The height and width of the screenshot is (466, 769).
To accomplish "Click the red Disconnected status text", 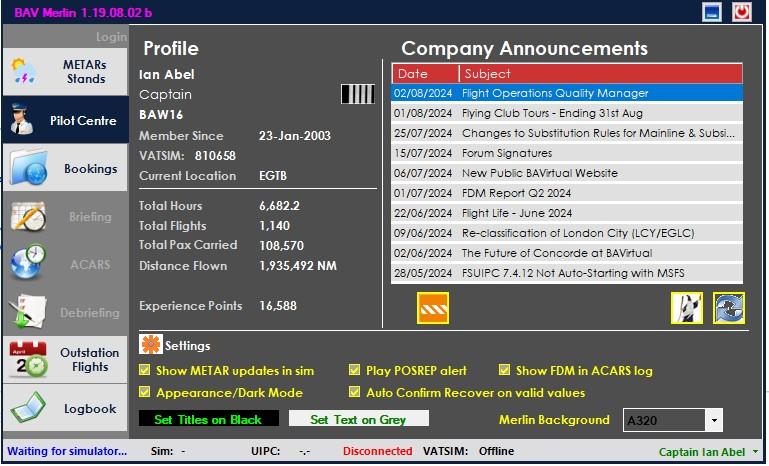I will tap(377, 451).
